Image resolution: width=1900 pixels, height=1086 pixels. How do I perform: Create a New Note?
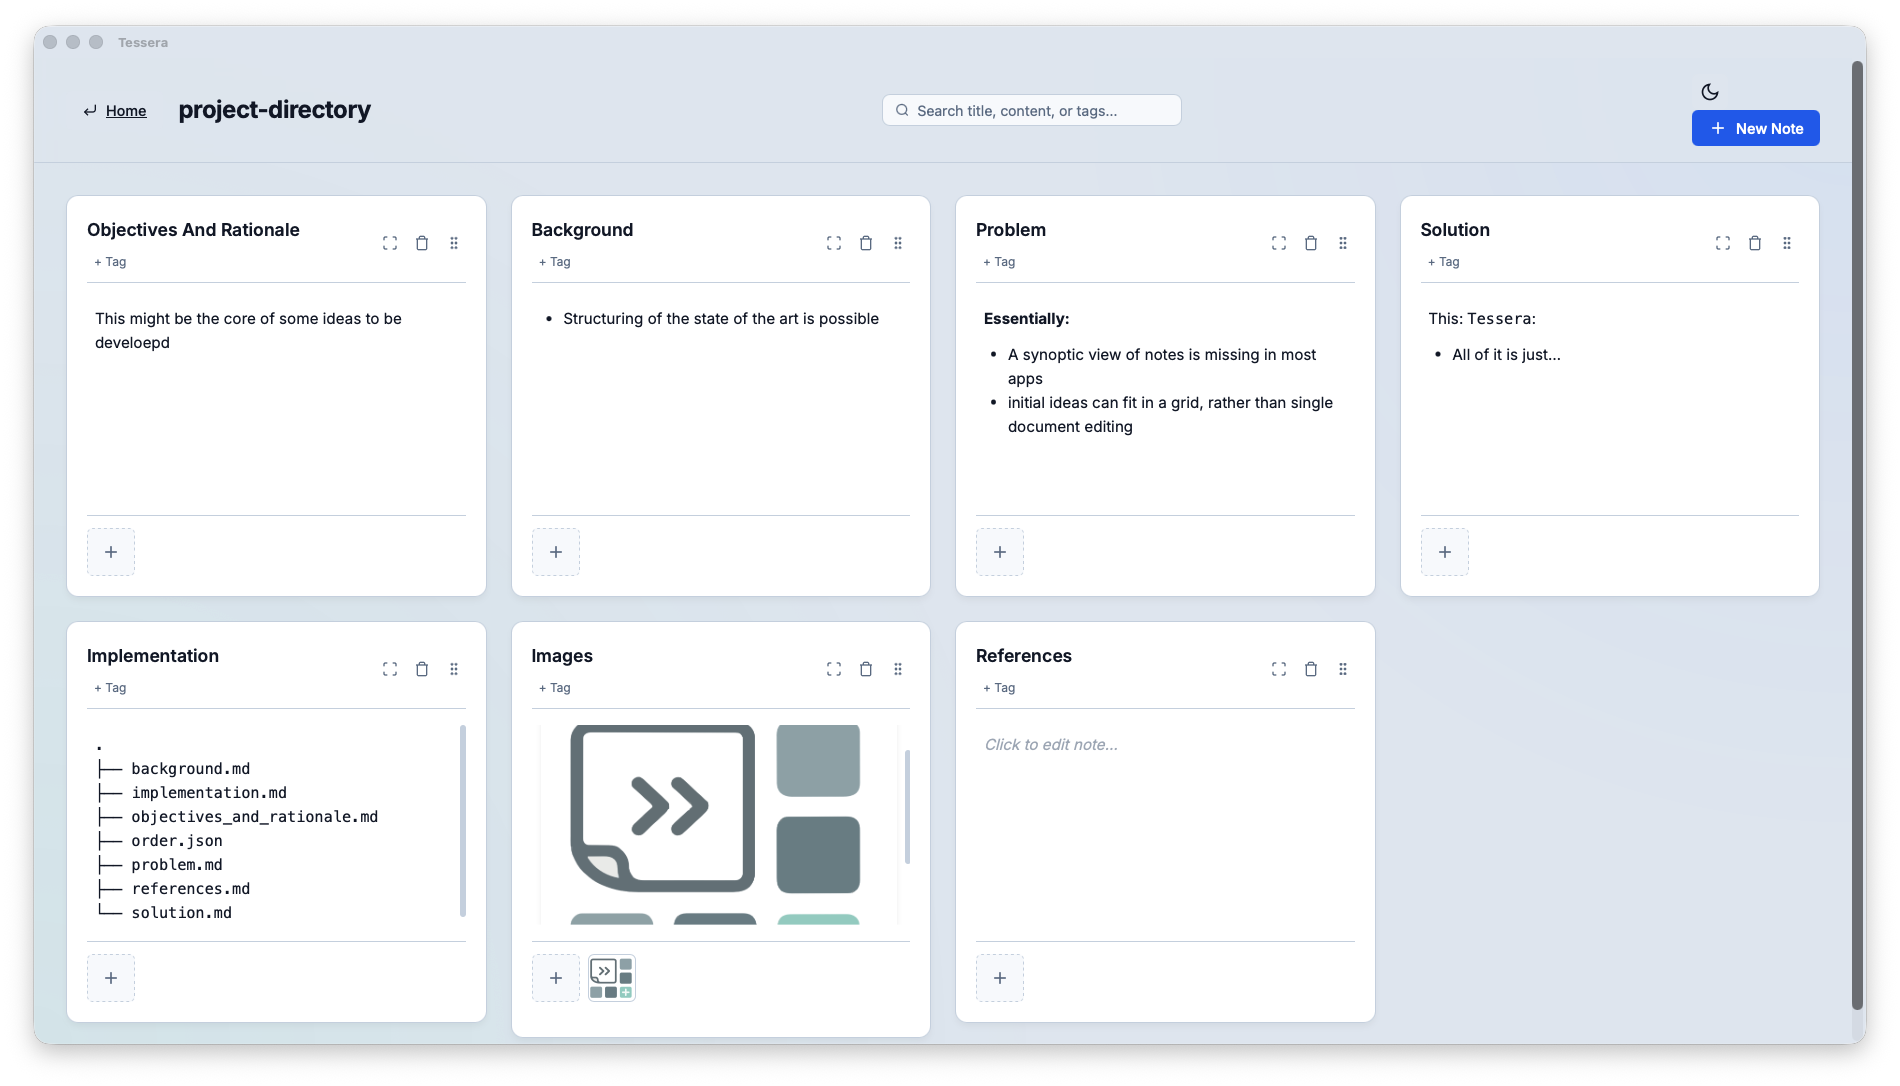pyautogui.click(x=1755, y=128)
